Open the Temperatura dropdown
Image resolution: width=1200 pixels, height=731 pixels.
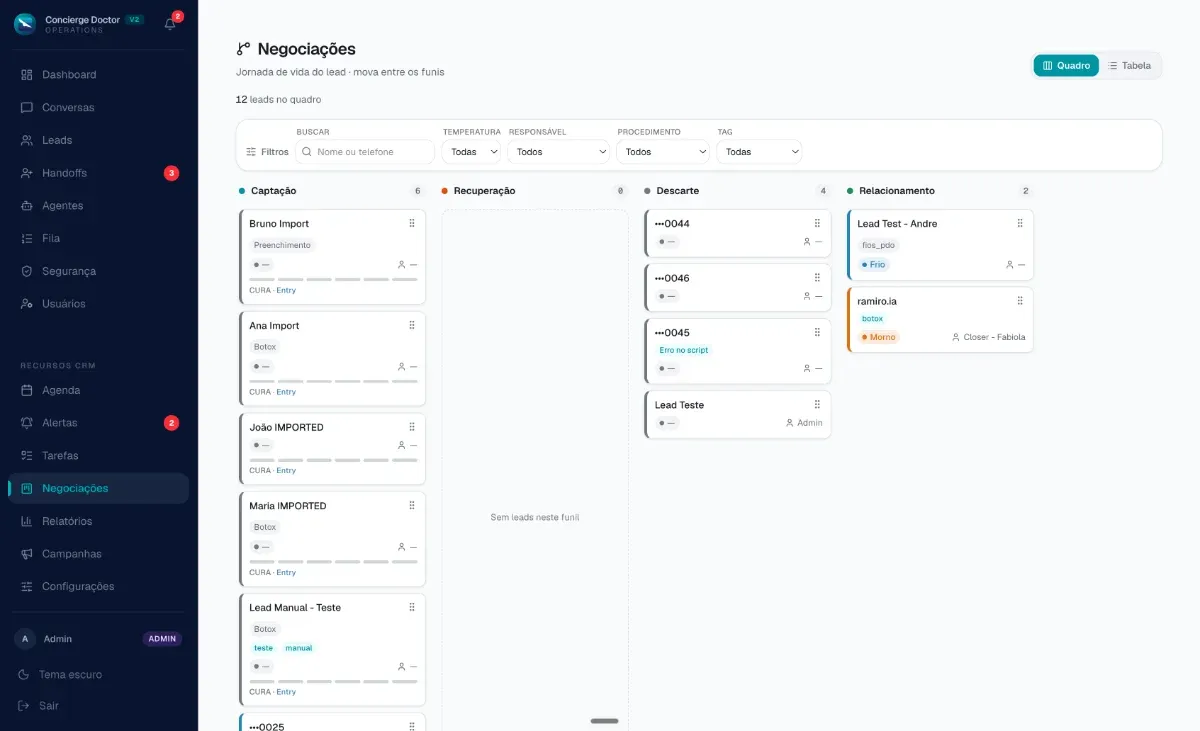[471, 152]
